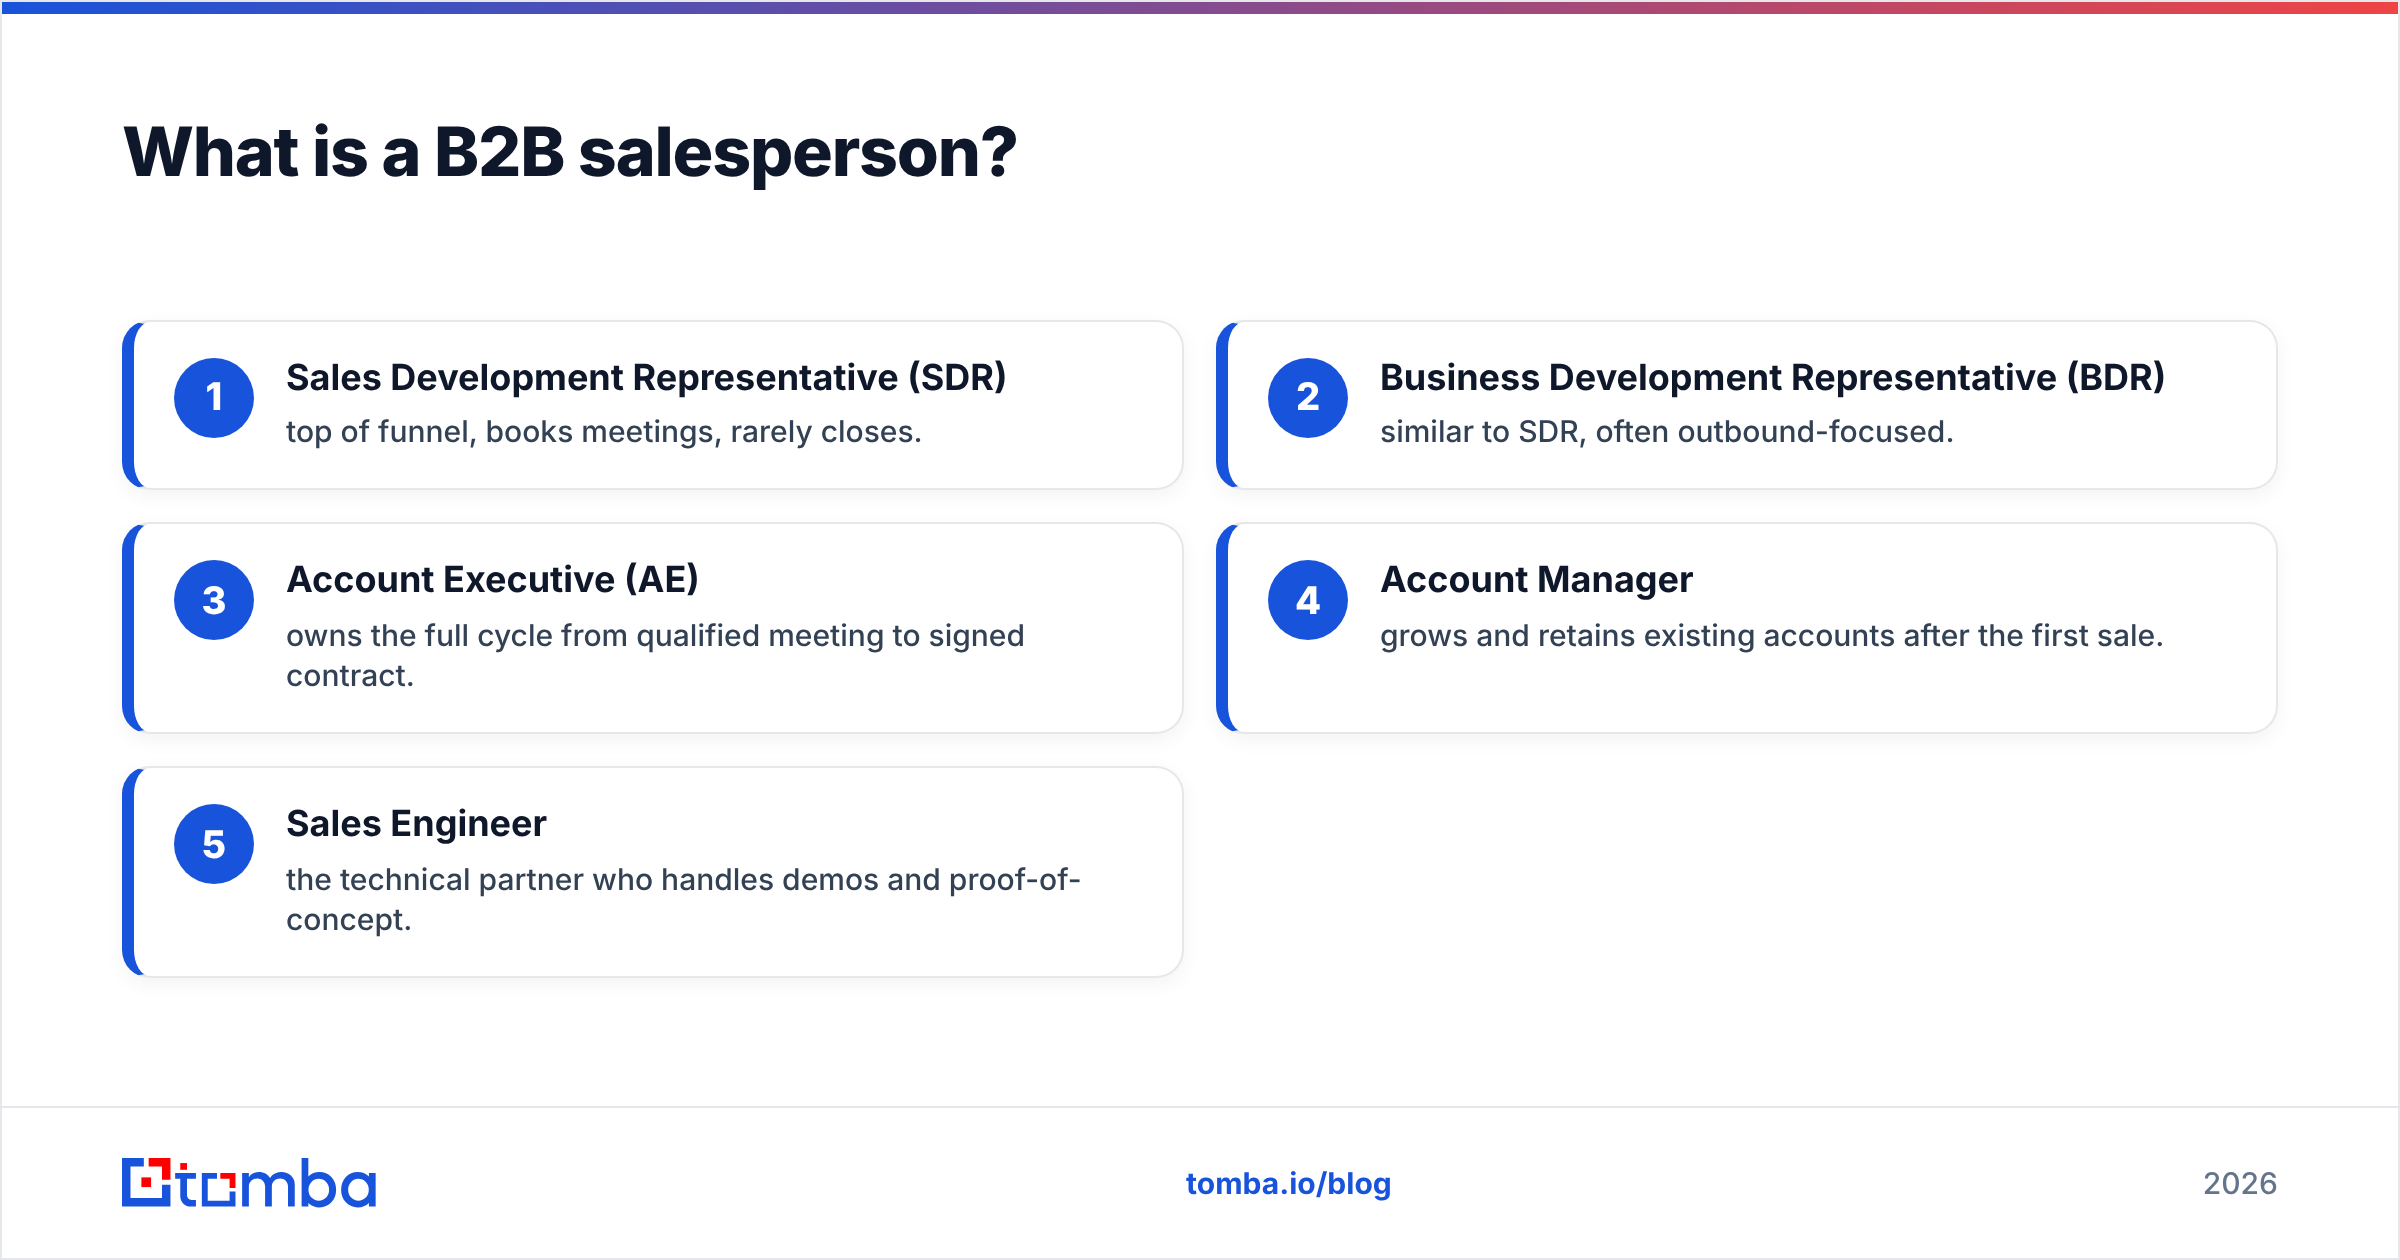Screen dimensions: 2400x1260
Task: Click the tomba logo
Action: pos(249,1183)
